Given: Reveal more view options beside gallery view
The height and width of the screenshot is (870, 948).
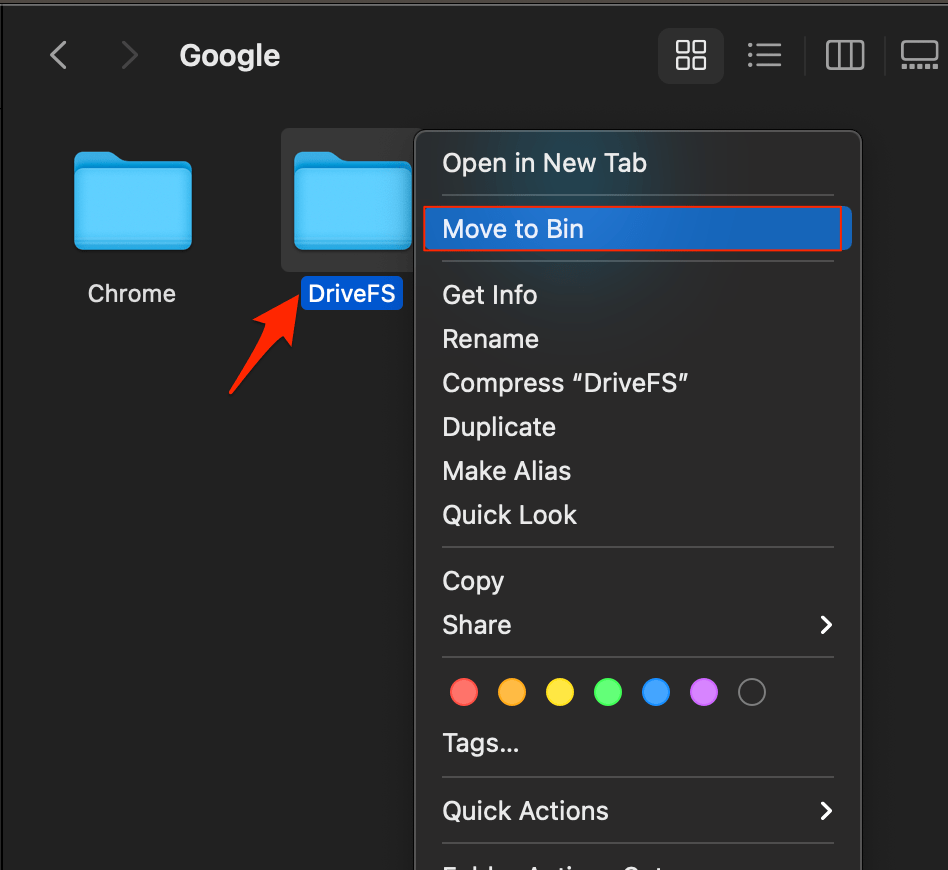Looking at the screenshot, I should pyautogui.click(x=945, y=55).
